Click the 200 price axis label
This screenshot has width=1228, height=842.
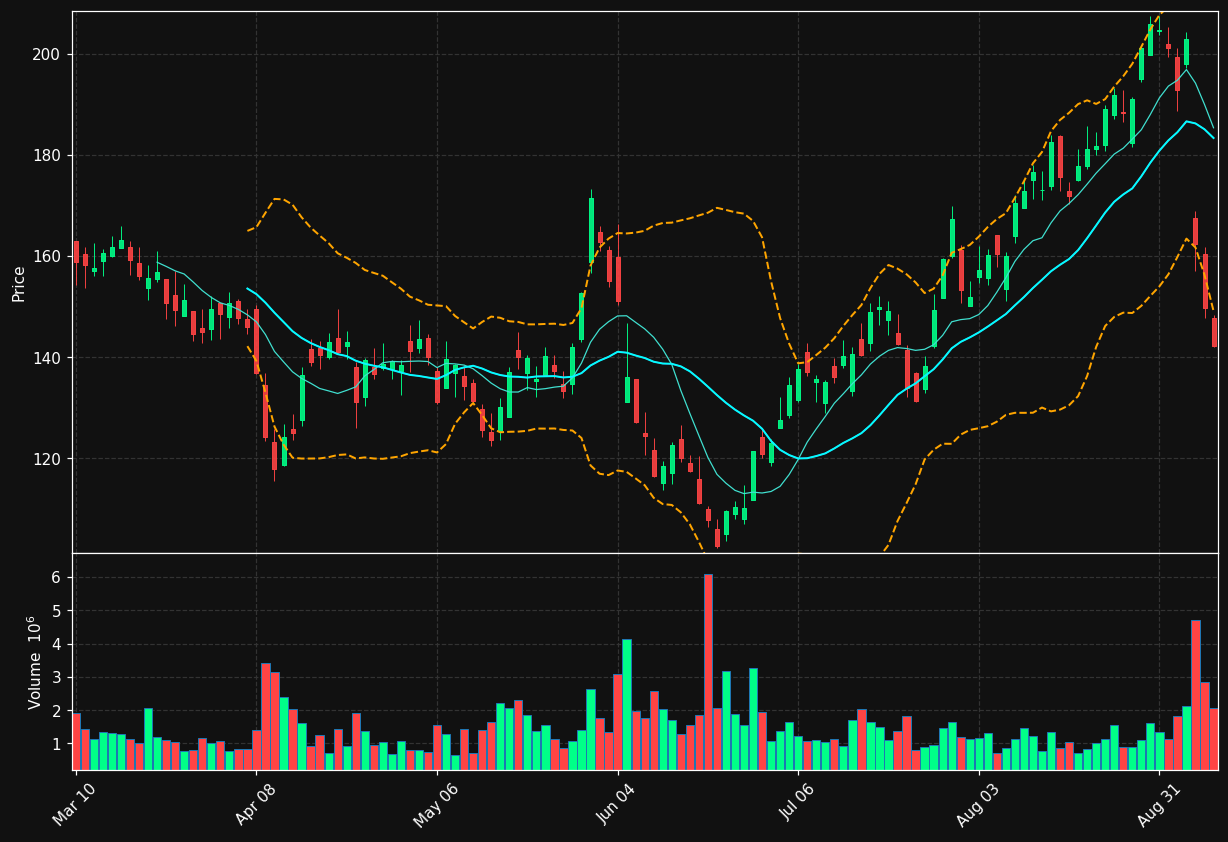coord(48,54)
